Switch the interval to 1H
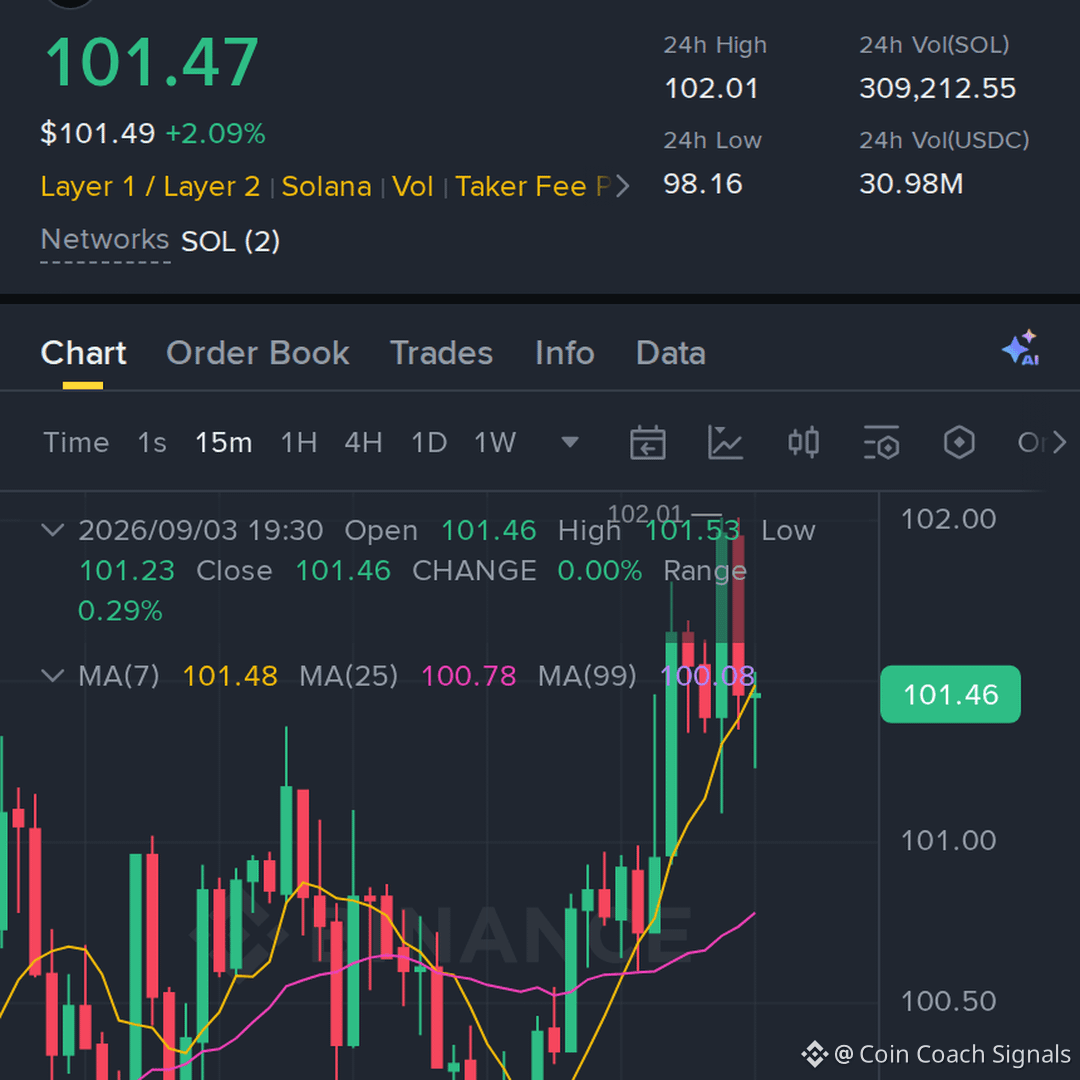 (299, 442)
